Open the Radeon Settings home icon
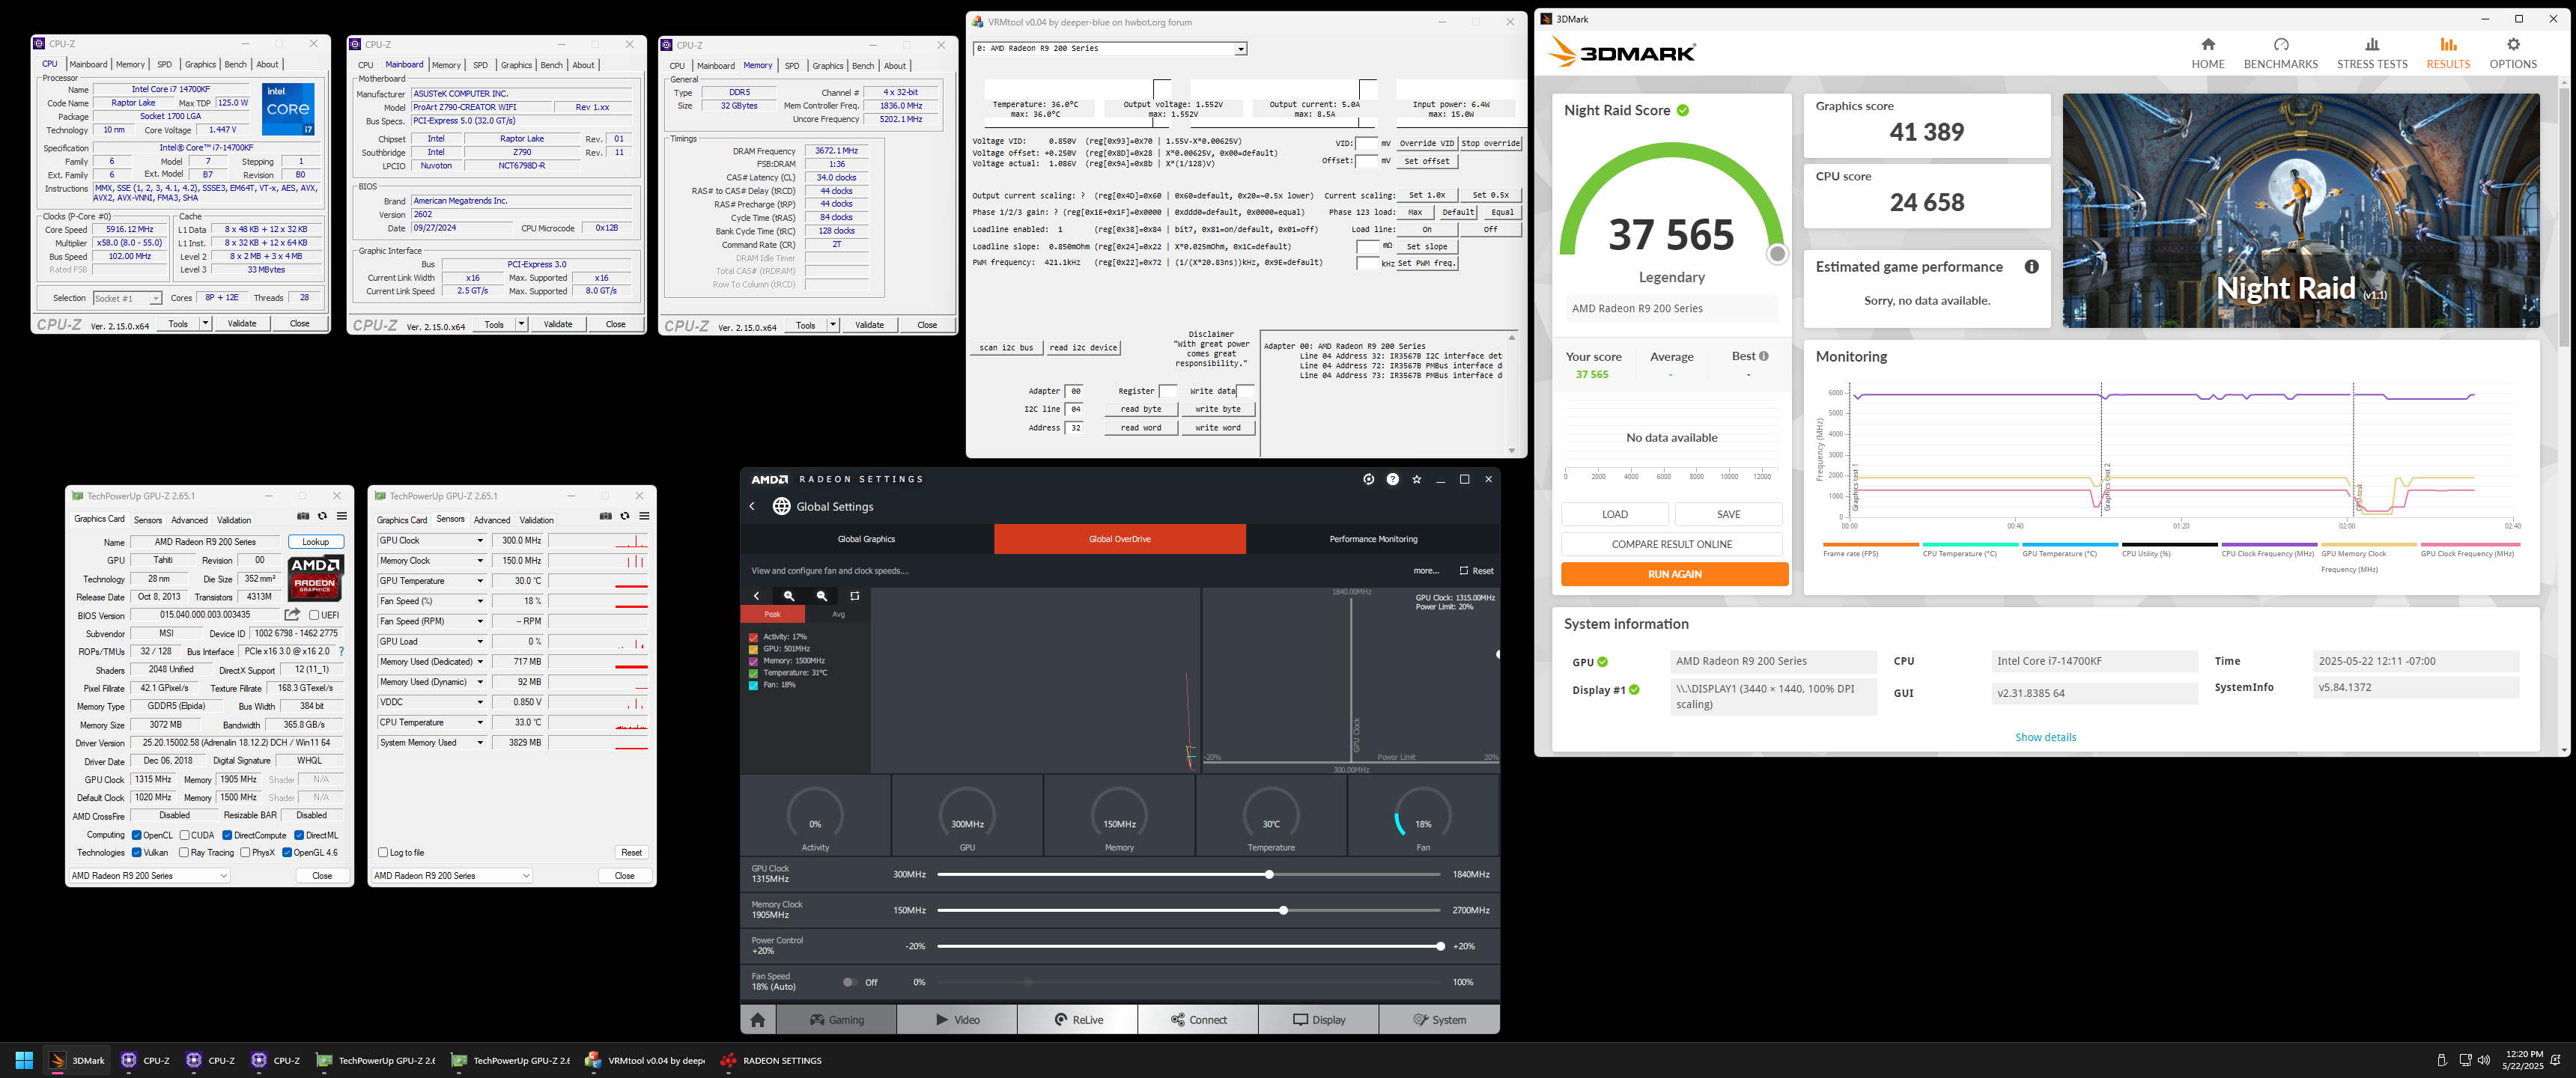 coord(758,1020)
